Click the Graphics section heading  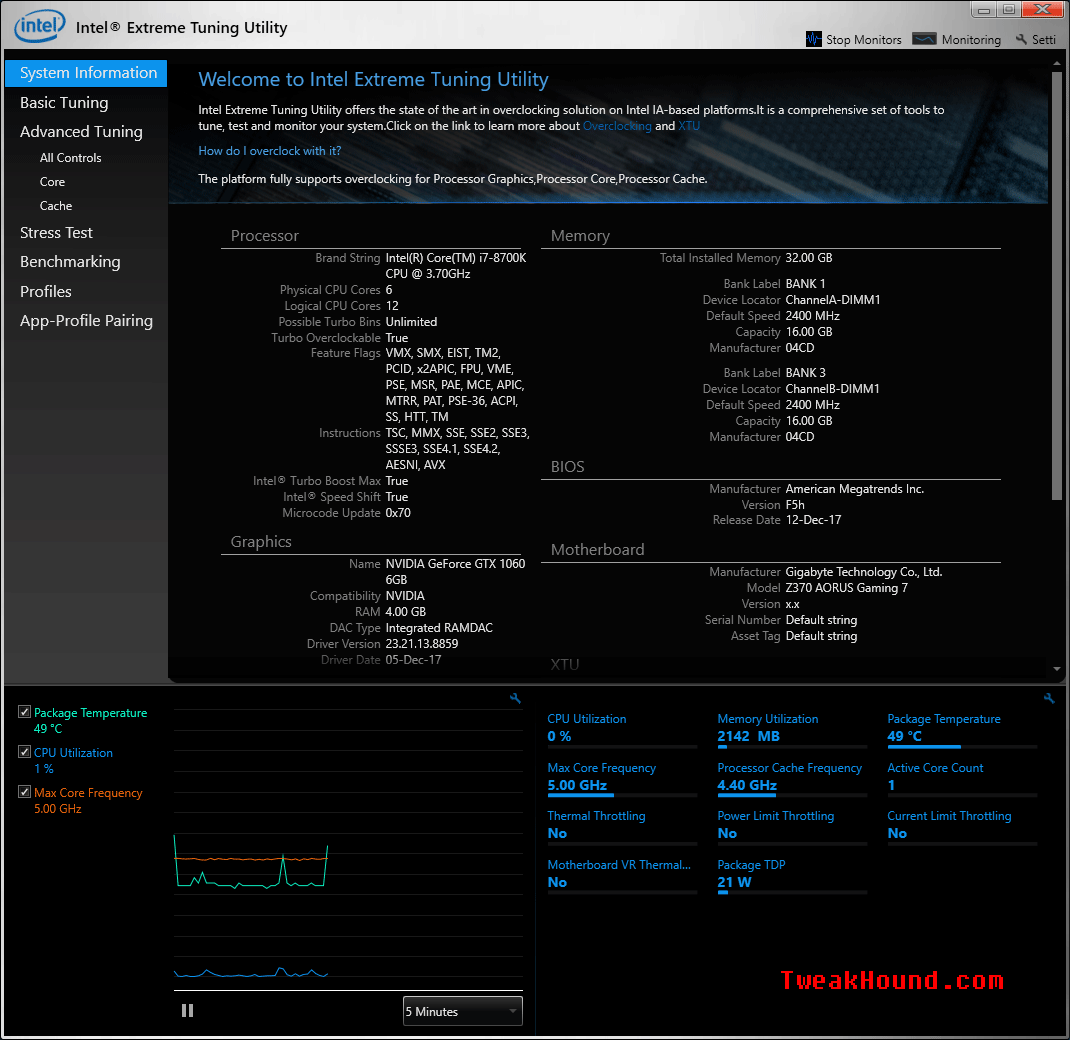point(261,542)
